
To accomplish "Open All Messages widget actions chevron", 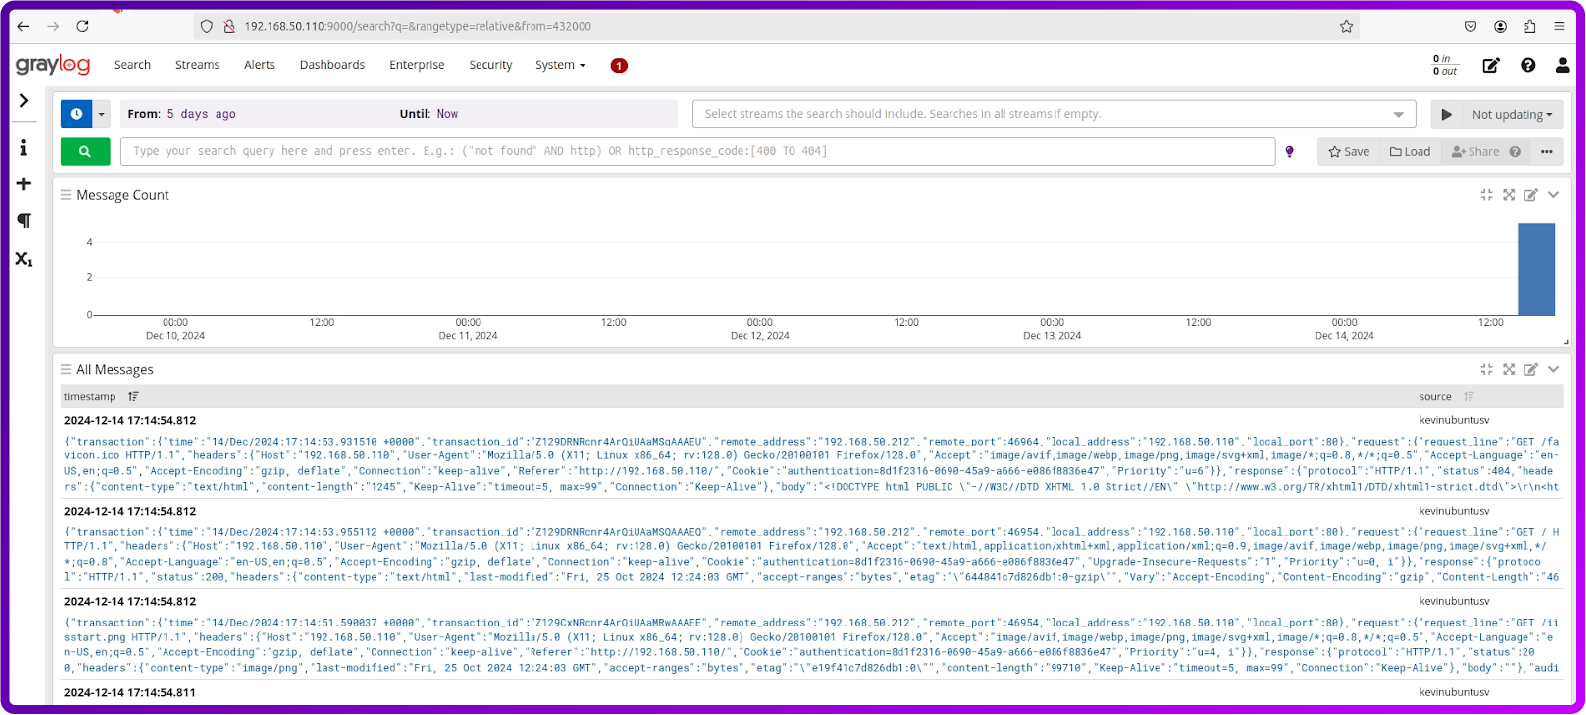I will coord(1553,369).
